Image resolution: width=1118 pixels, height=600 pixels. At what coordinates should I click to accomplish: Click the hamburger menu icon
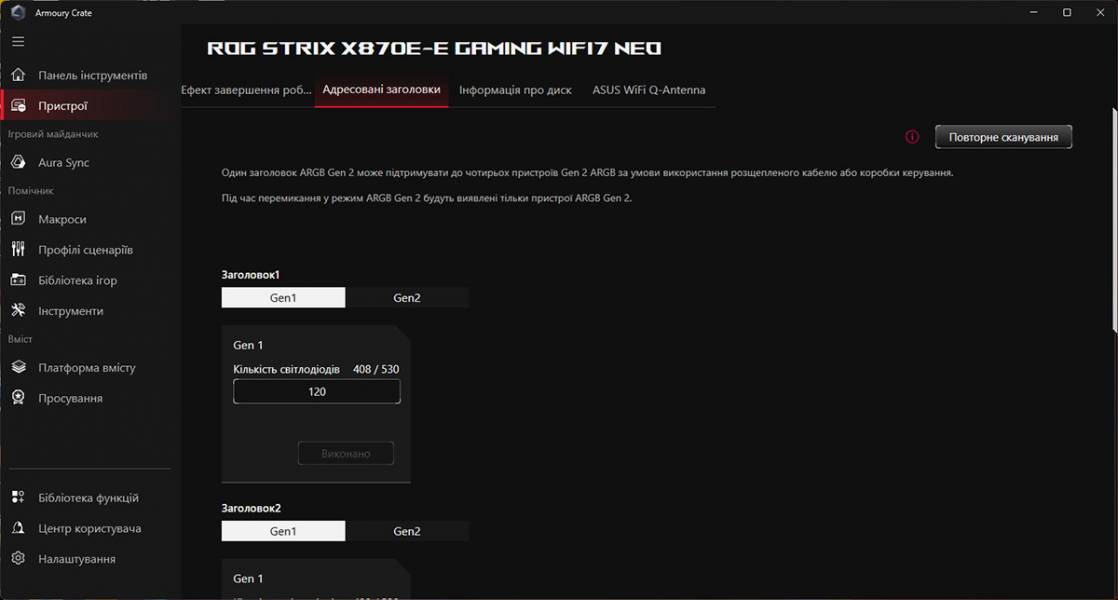click(18, 41)
